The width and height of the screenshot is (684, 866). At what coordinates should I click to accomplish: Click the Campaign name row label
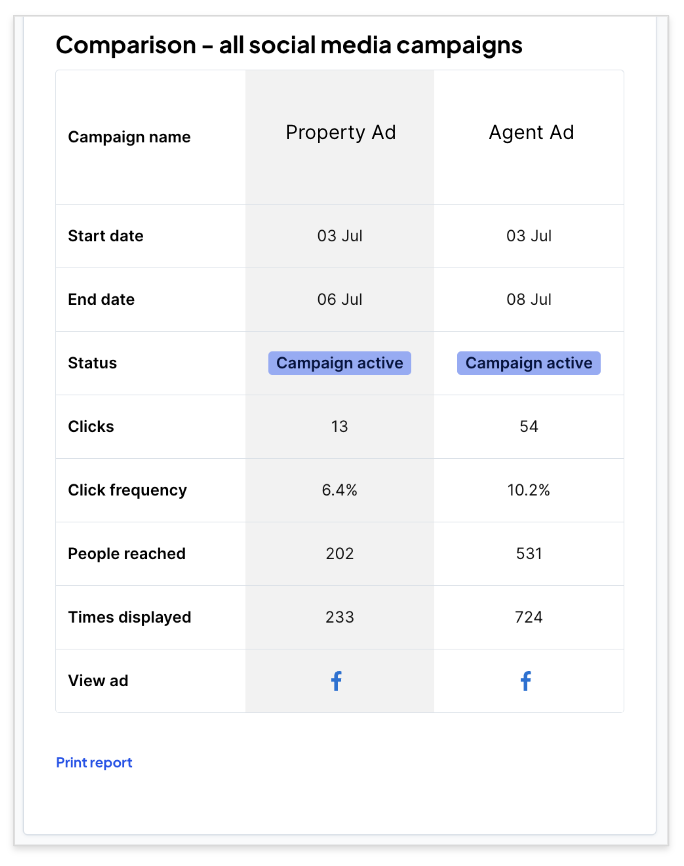(129, 138)
